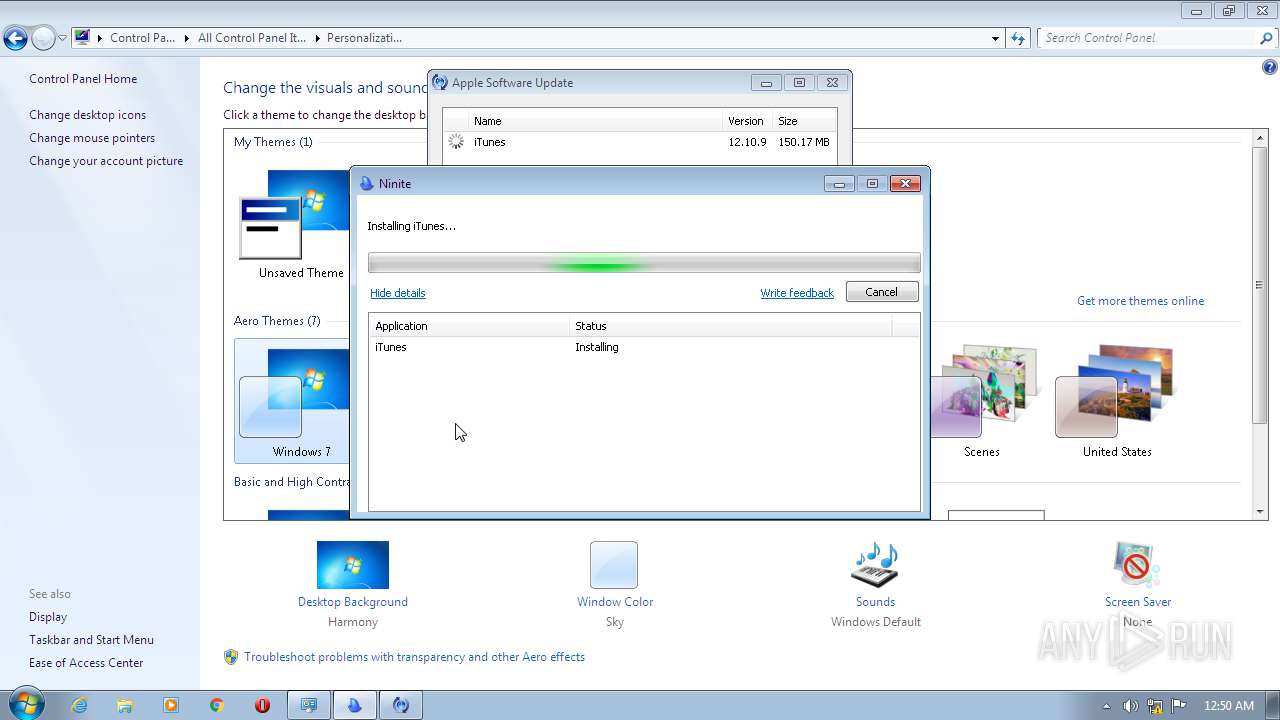Viewport: 1280px width, 720px height.
Task: Click Write feedback link in Ninite
Action: pyautogui.click(x=797, y=293)
